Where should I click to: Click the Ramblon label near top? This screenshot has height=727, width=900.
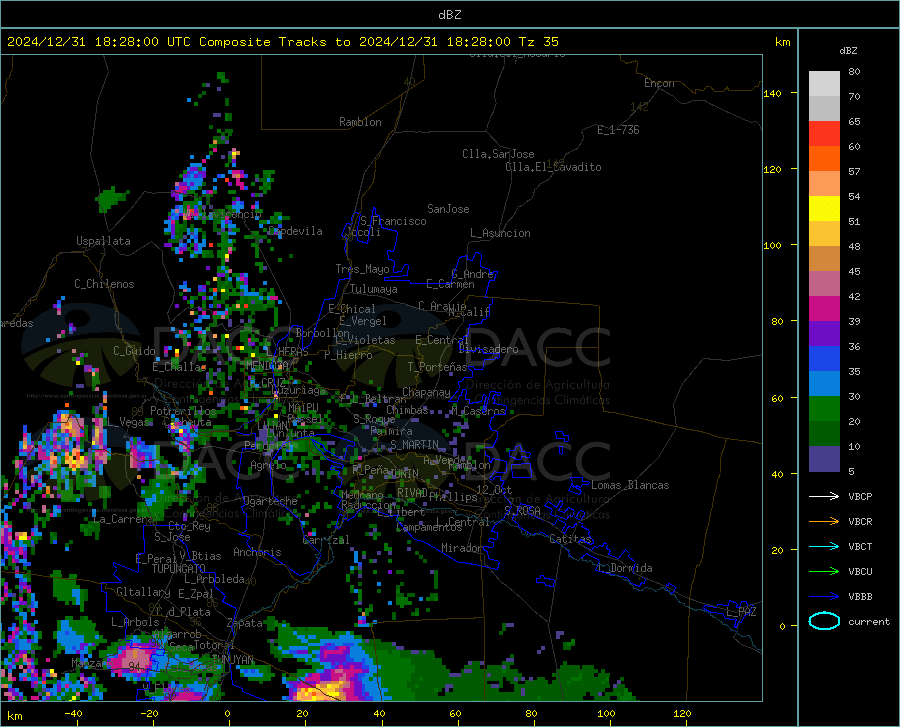(x=360, y=122)
